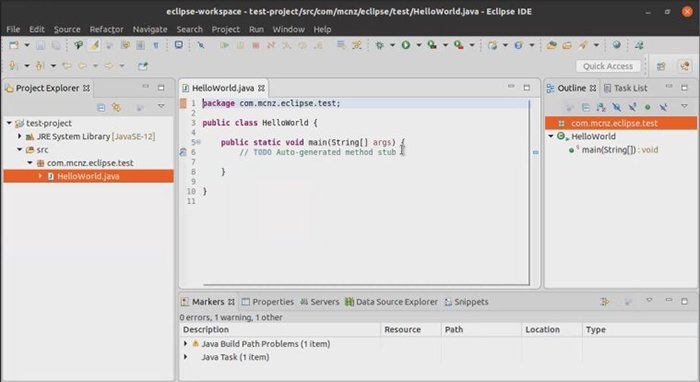Switch to the Task List tab
Image resolution: width=700 pixels, height=382 pixels.
(x=625, y=88)
